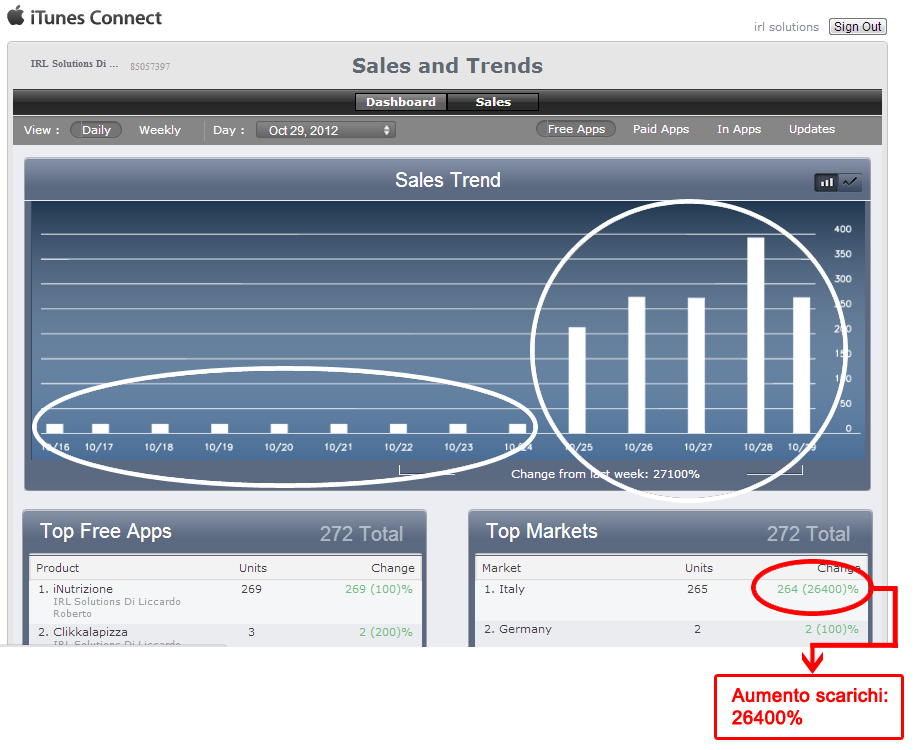Click the 269 units value for iNutrizione

[251, 589]
